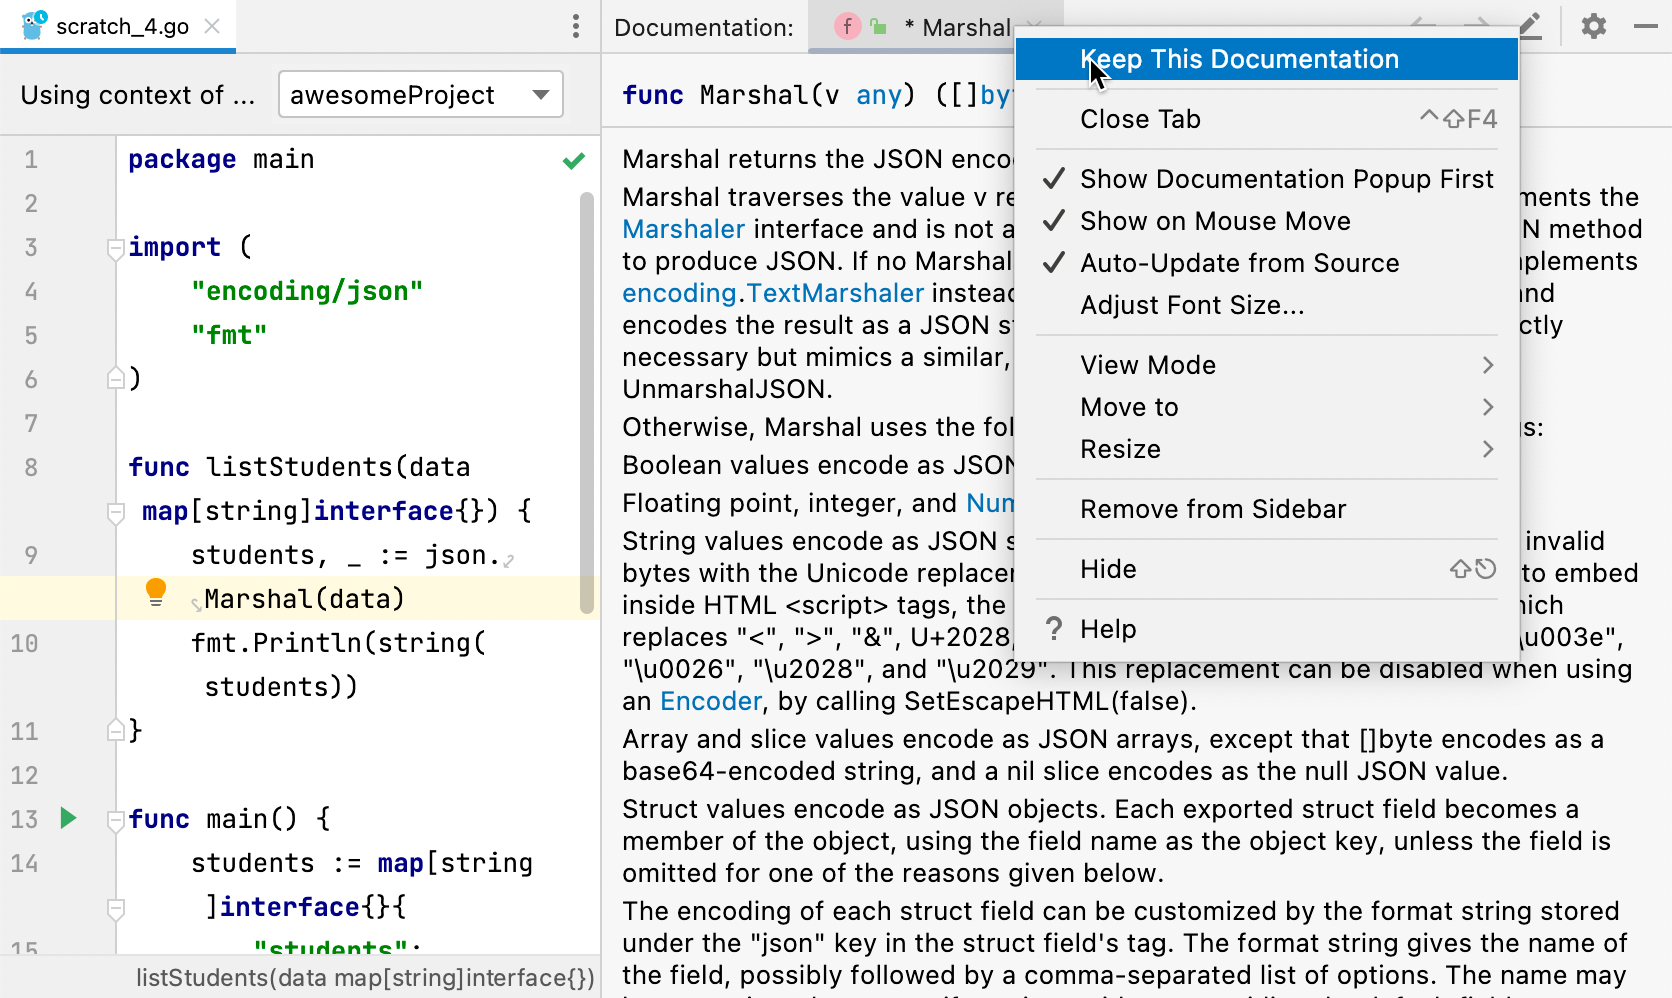This screenshot has width=1672, height=998.
Task: Expand the View Mode submenu
Action: [1148, 364]
